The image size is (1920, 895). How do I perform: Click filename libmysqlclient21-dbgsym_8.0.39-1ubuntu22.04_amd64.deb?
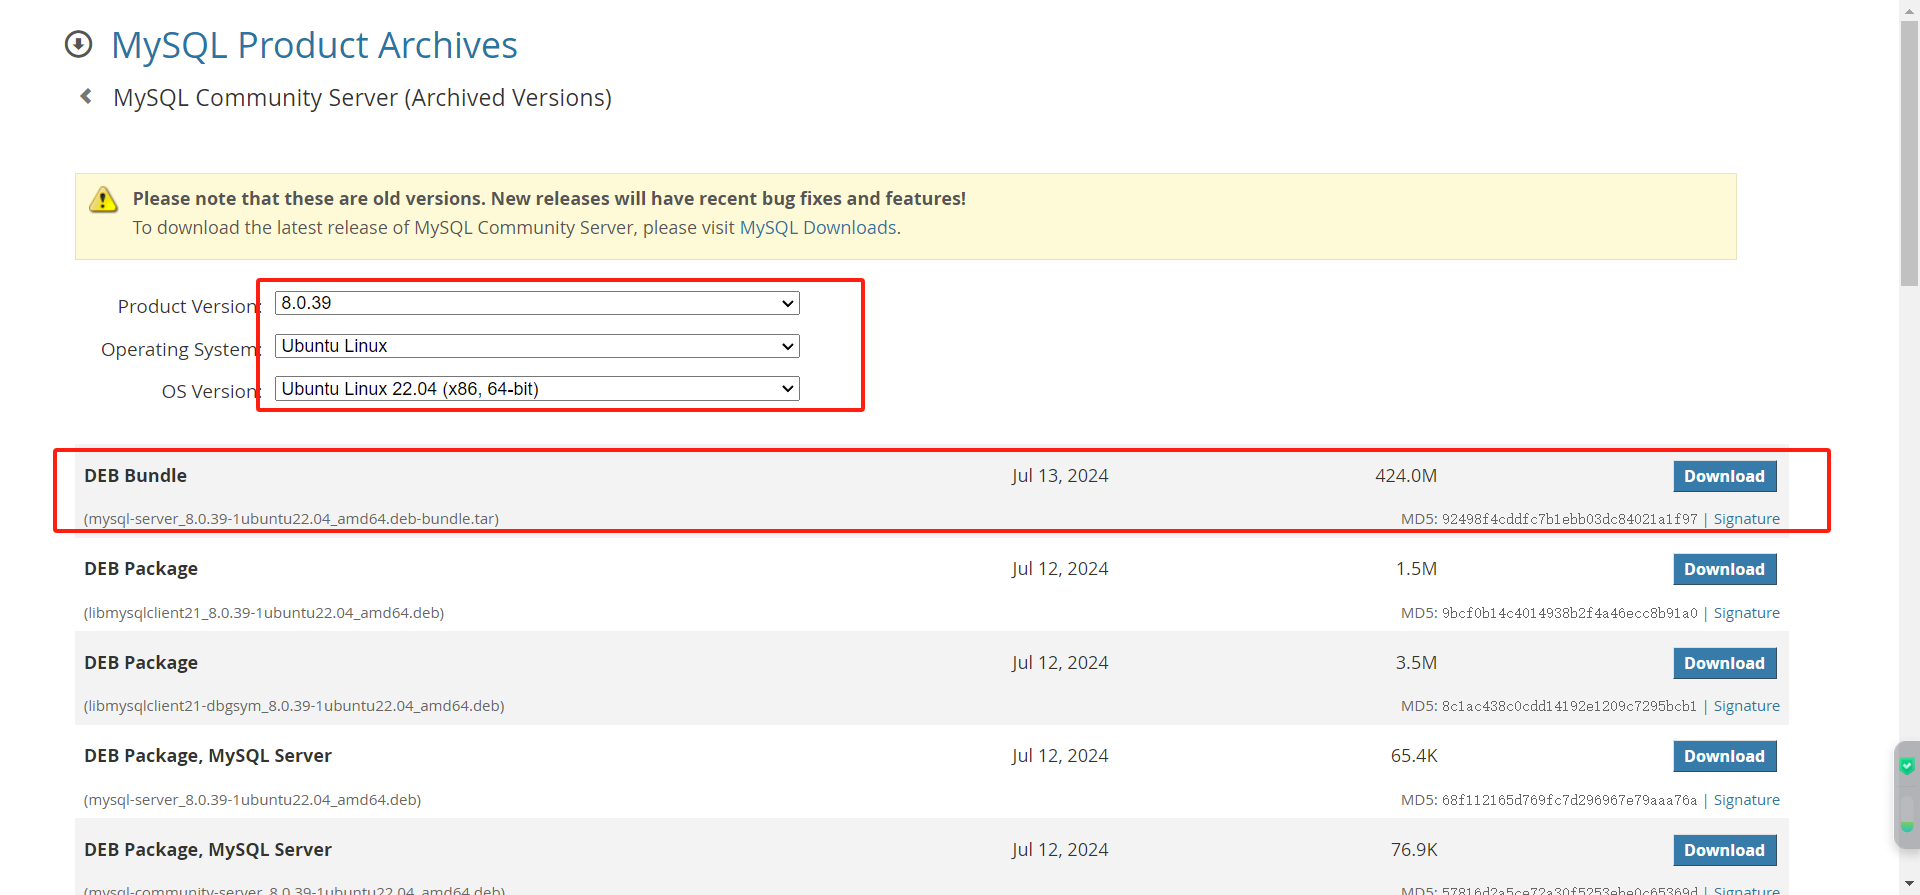[x=294, y=706]
